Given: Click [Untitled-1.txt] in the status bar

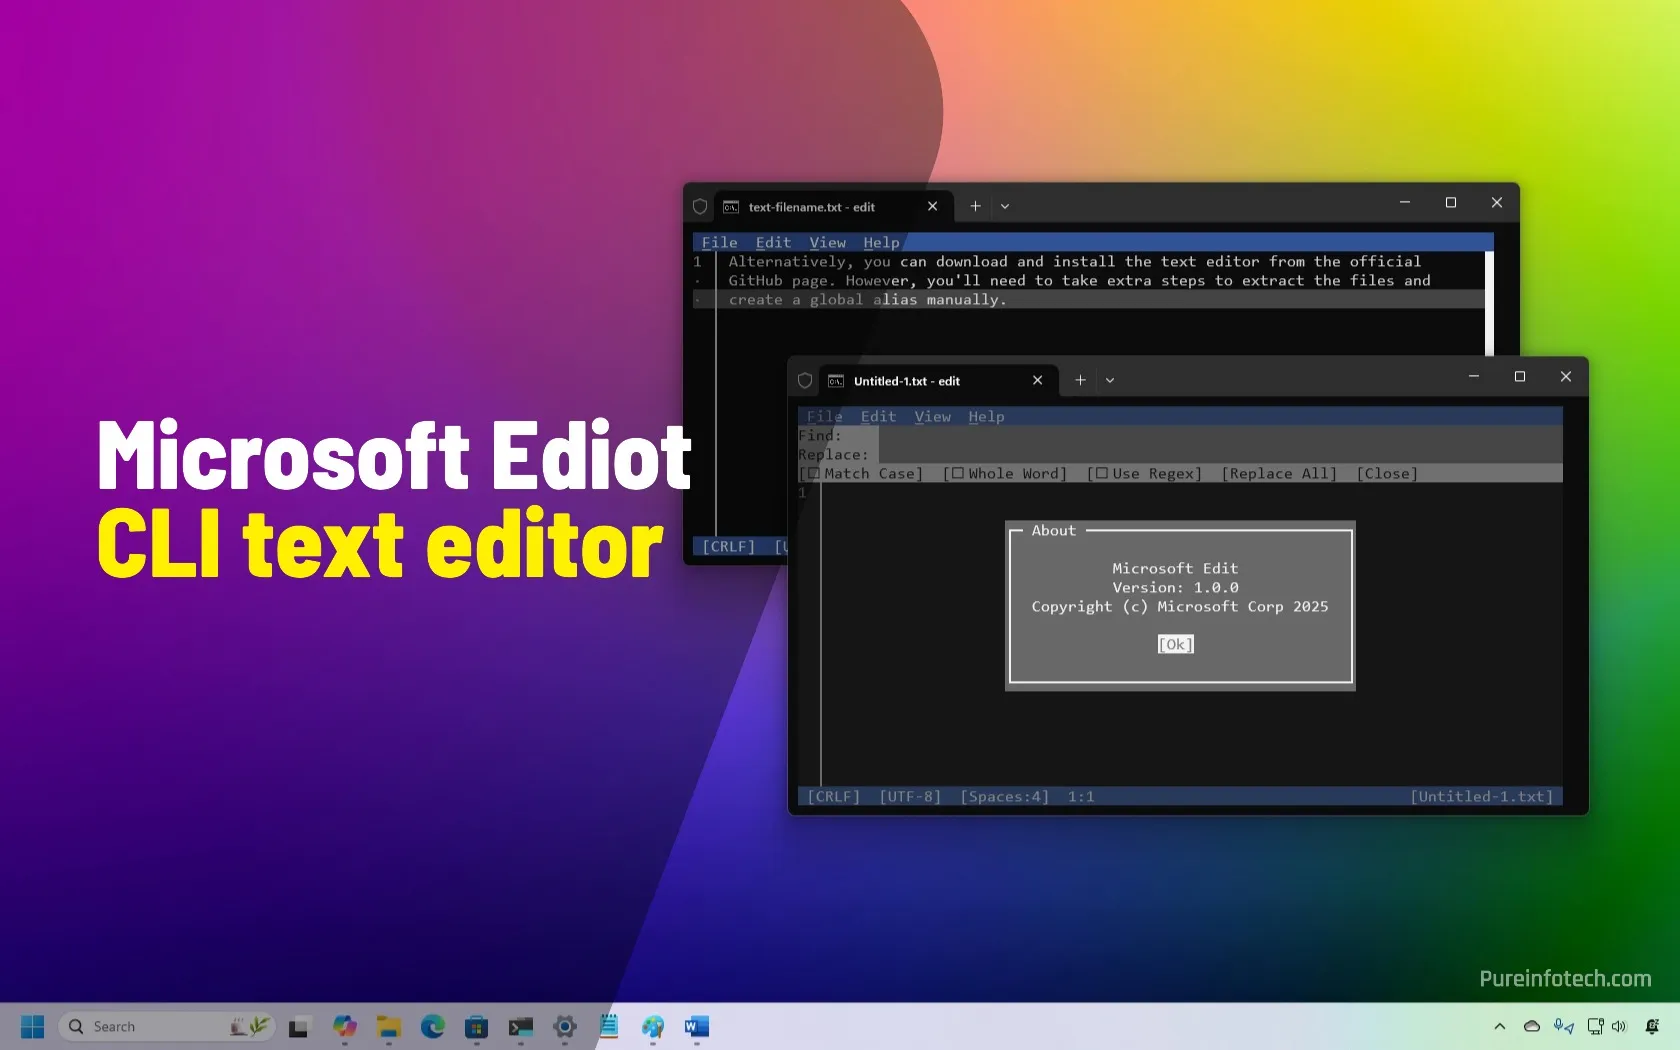Looking at the screenshot, I should coord(1482,797).
